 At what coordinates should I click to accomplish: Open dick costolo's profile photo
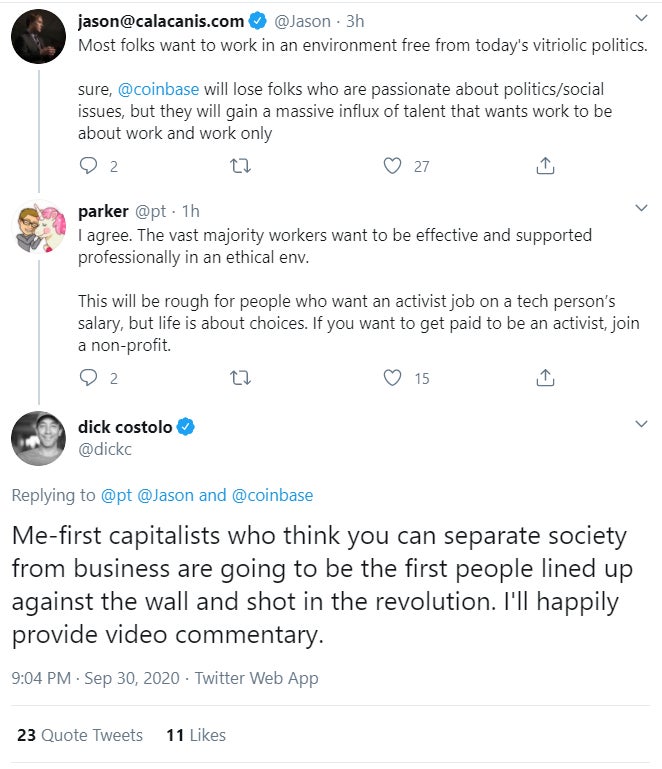[39, 438]
